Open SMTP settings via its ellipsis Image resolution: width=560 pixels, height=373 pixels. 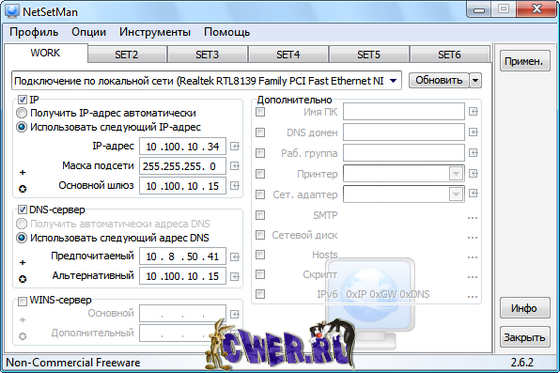(x=472, y=218)
